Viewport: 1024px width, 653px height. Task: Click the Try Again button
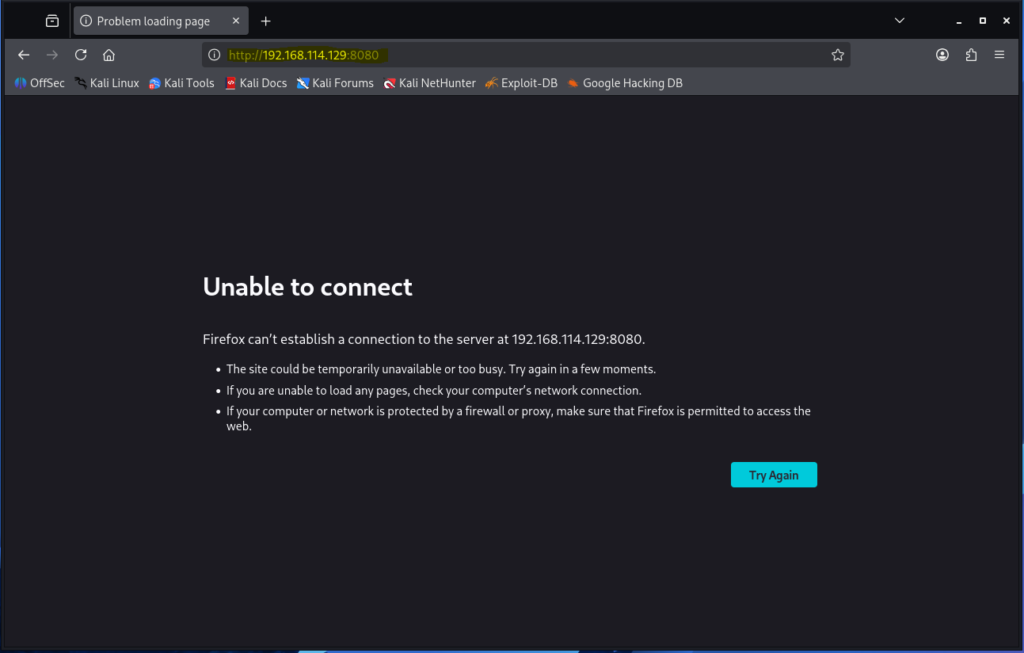773,475
